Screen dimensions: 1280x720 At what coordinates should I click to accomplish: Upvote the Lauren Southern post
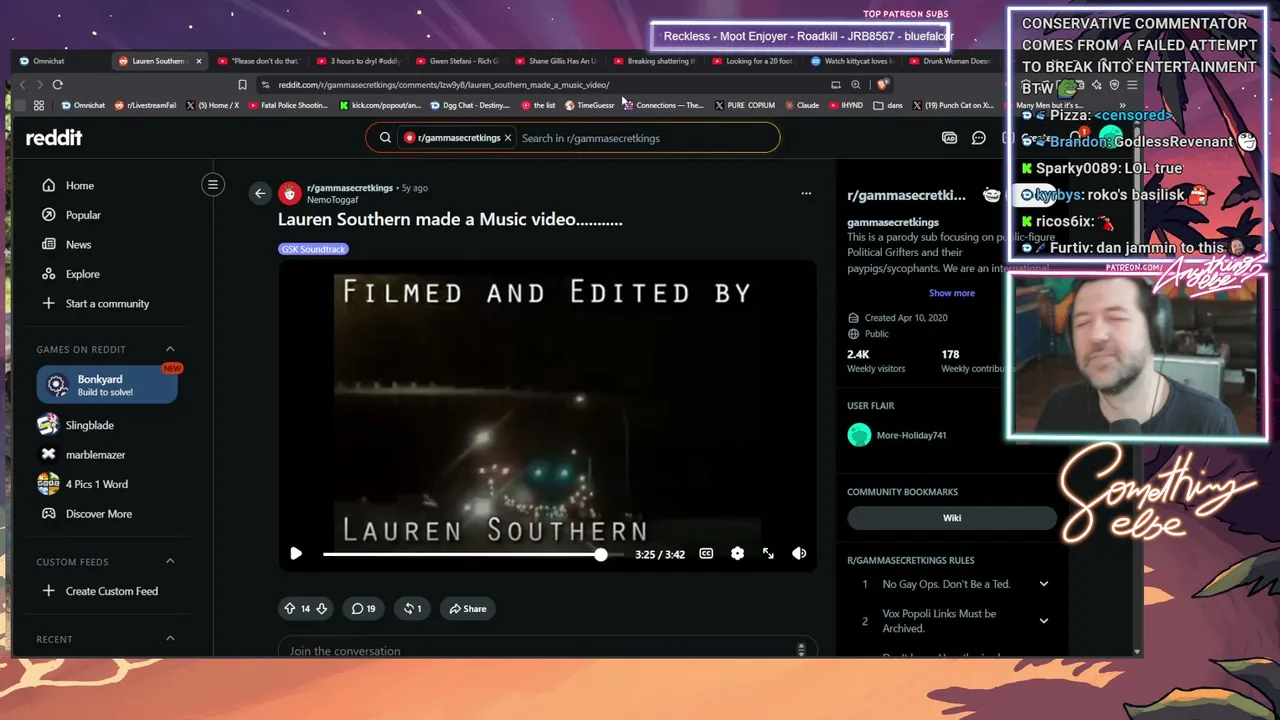[290, 608]
